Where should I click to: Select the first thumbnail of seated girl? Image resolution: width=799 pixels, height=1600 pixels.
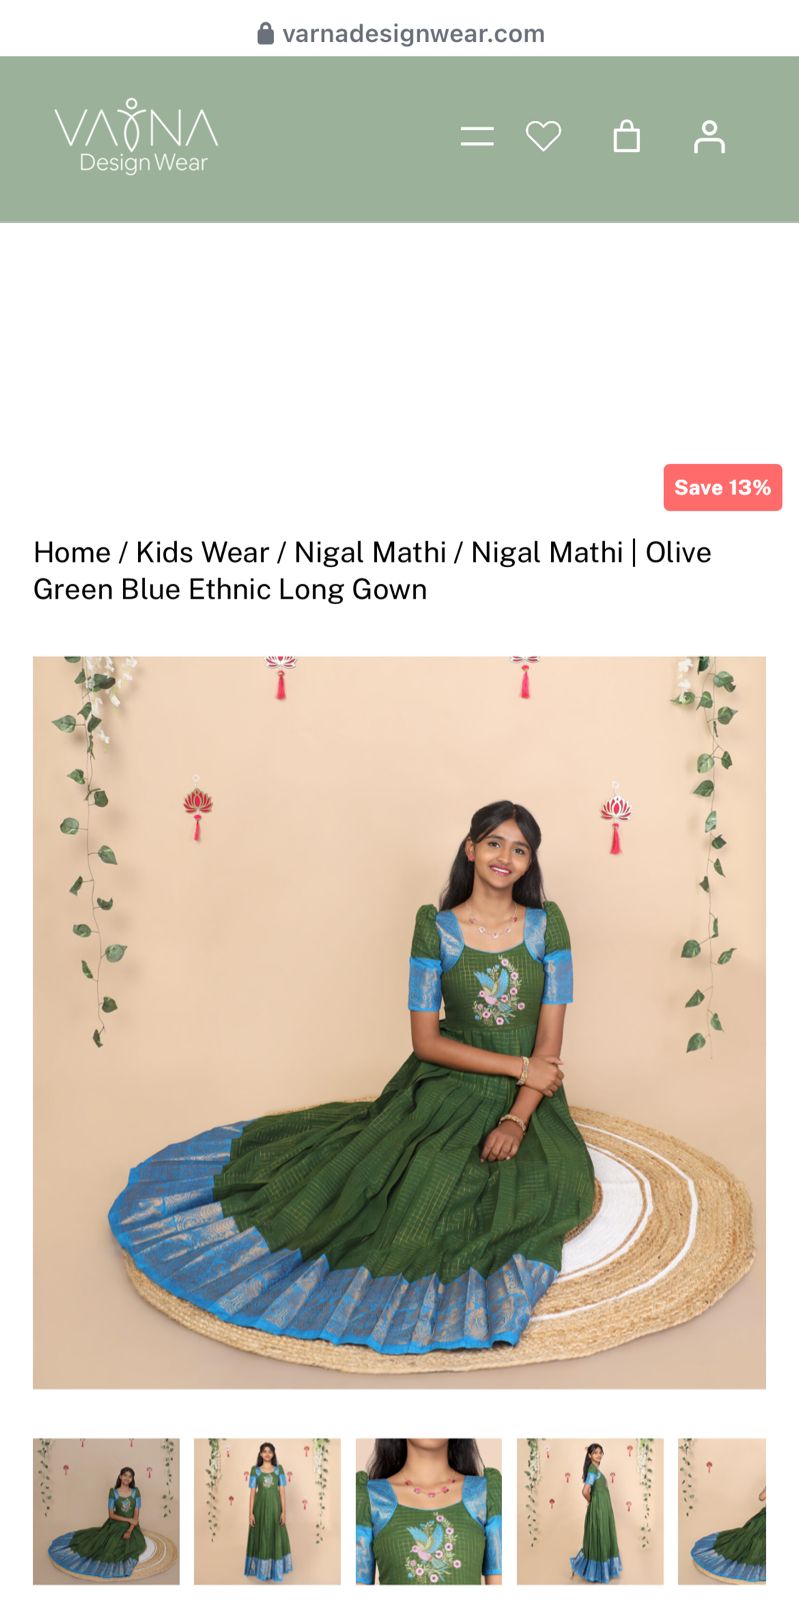[106, 1512]
